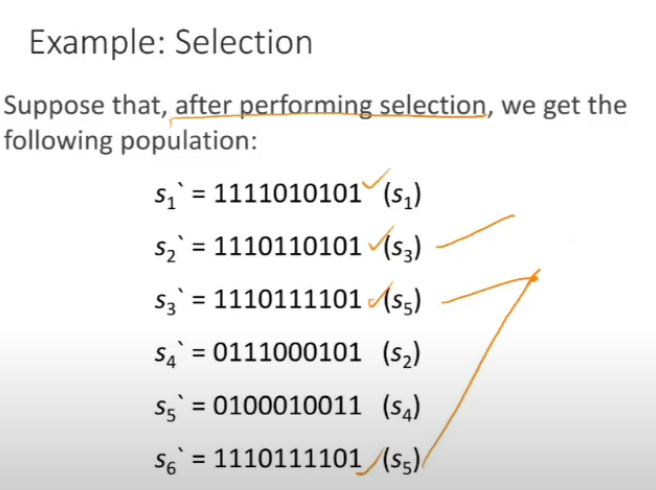Click the orange arrowhead at the right side
Screen dimensions: 656x490
(534, 277)
